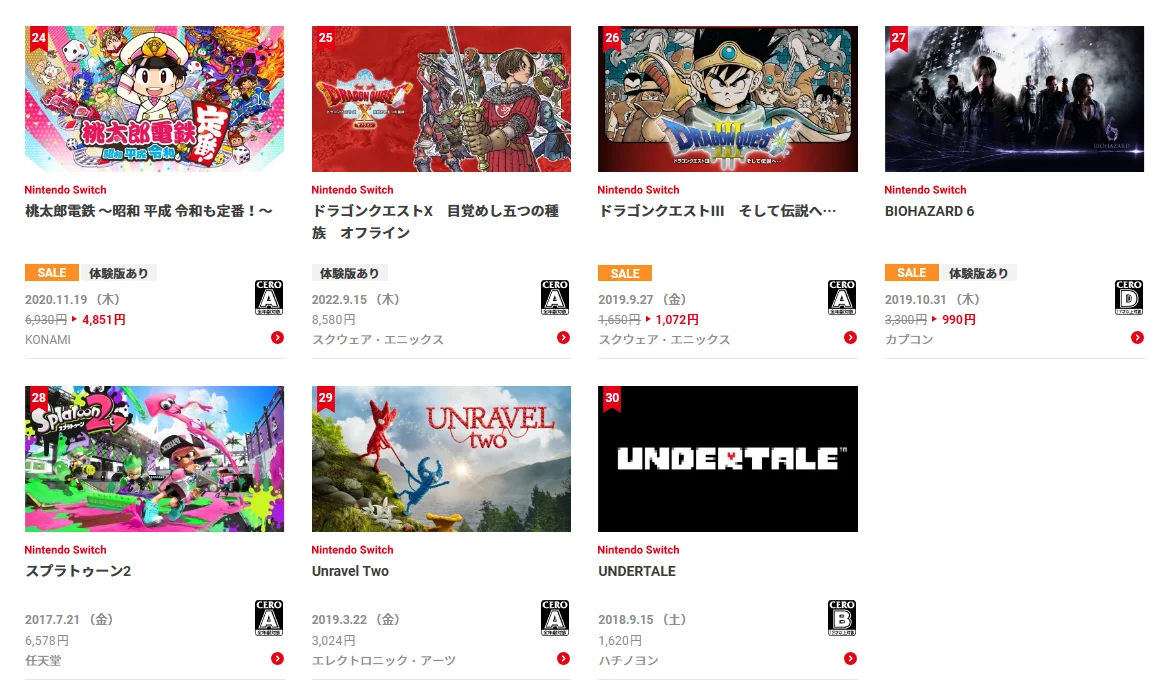The height and width of the screenshot is (690, 1169).
Task: Click red arrow icon for BIOHAZARD 6 listing
Action: 1137,338
